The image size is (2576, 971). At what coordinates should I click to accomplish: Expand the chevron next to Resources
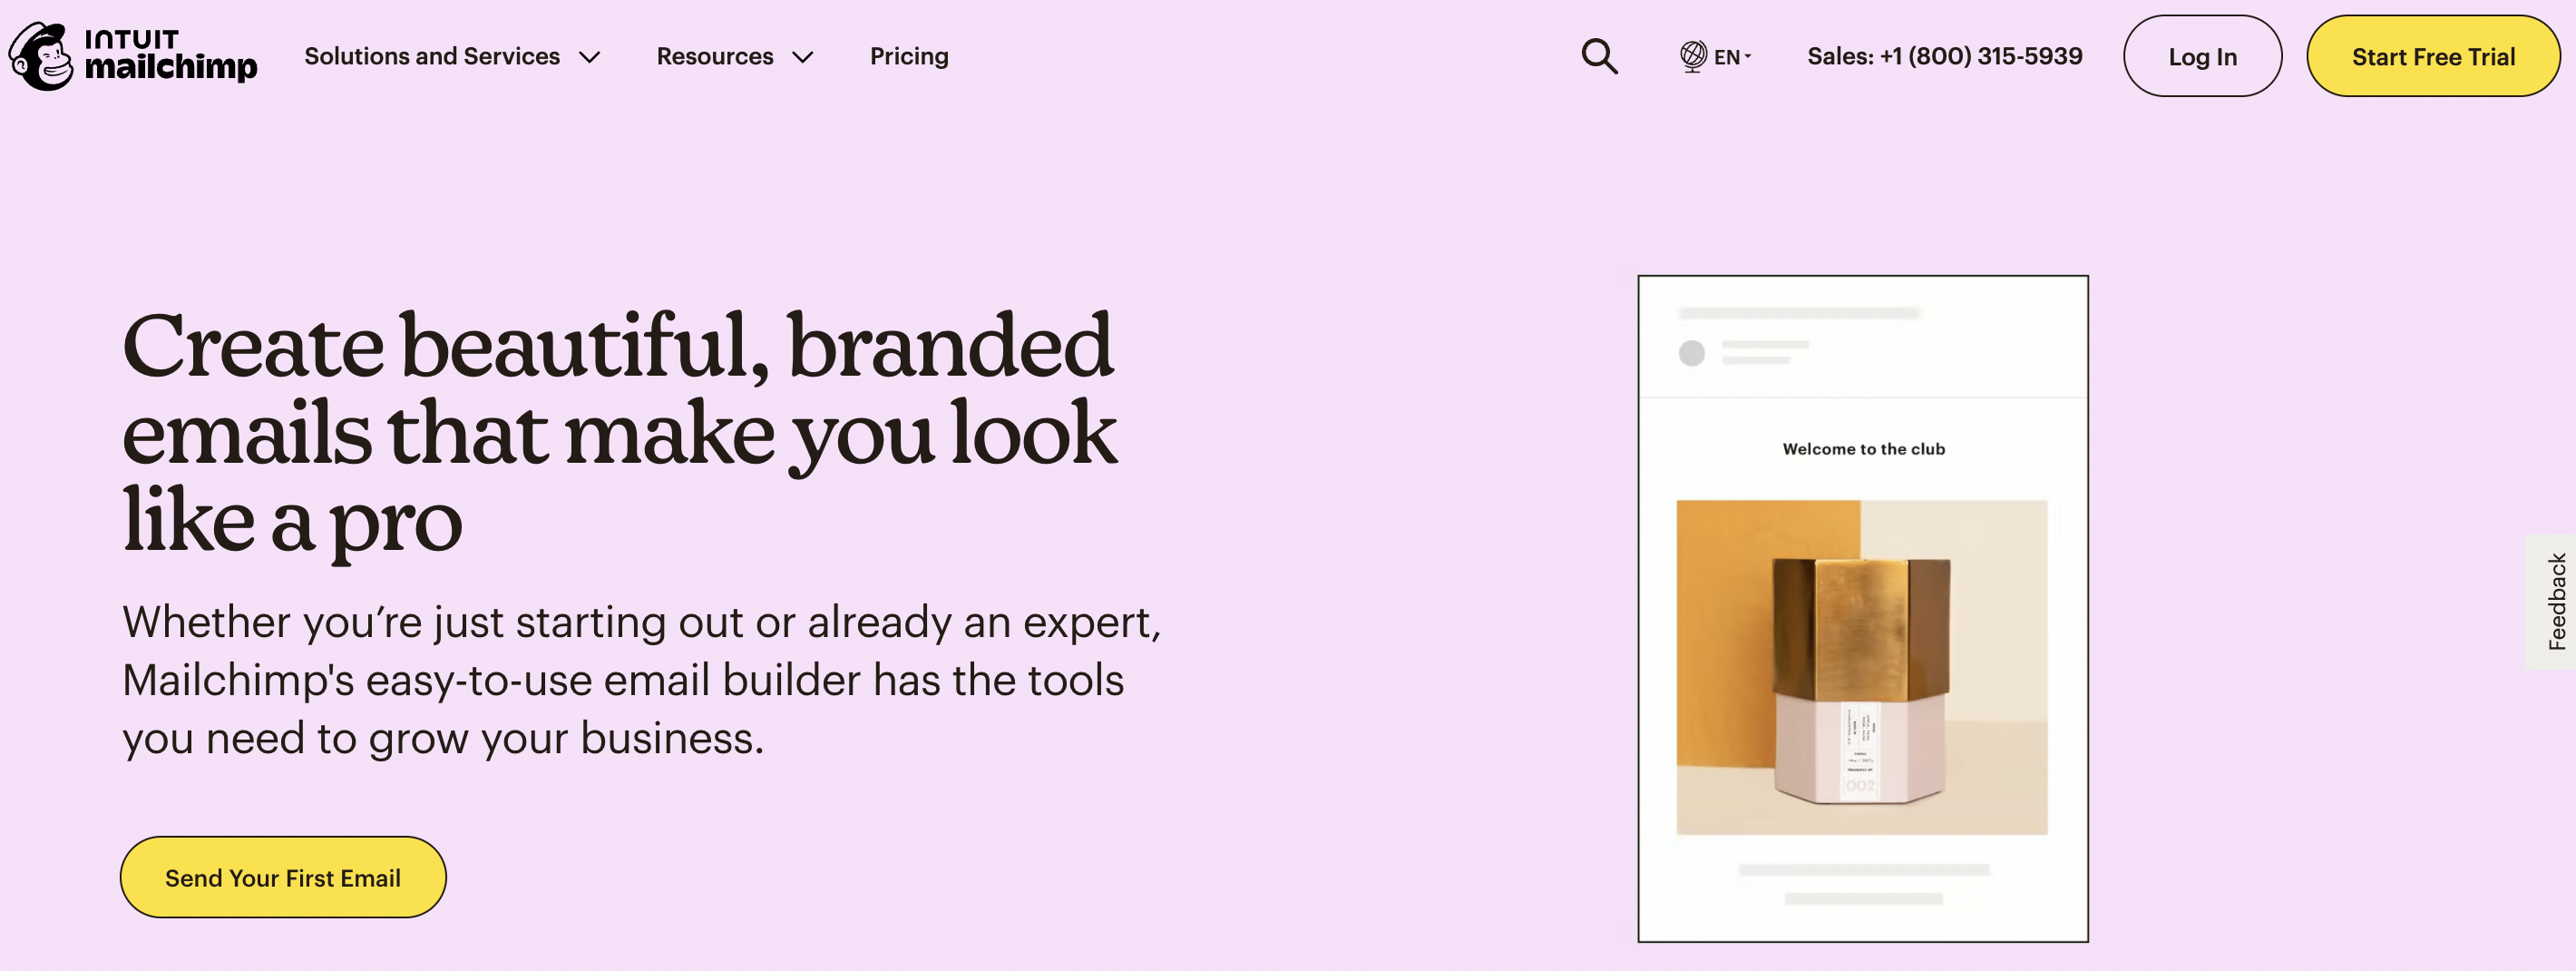[802, 57]
